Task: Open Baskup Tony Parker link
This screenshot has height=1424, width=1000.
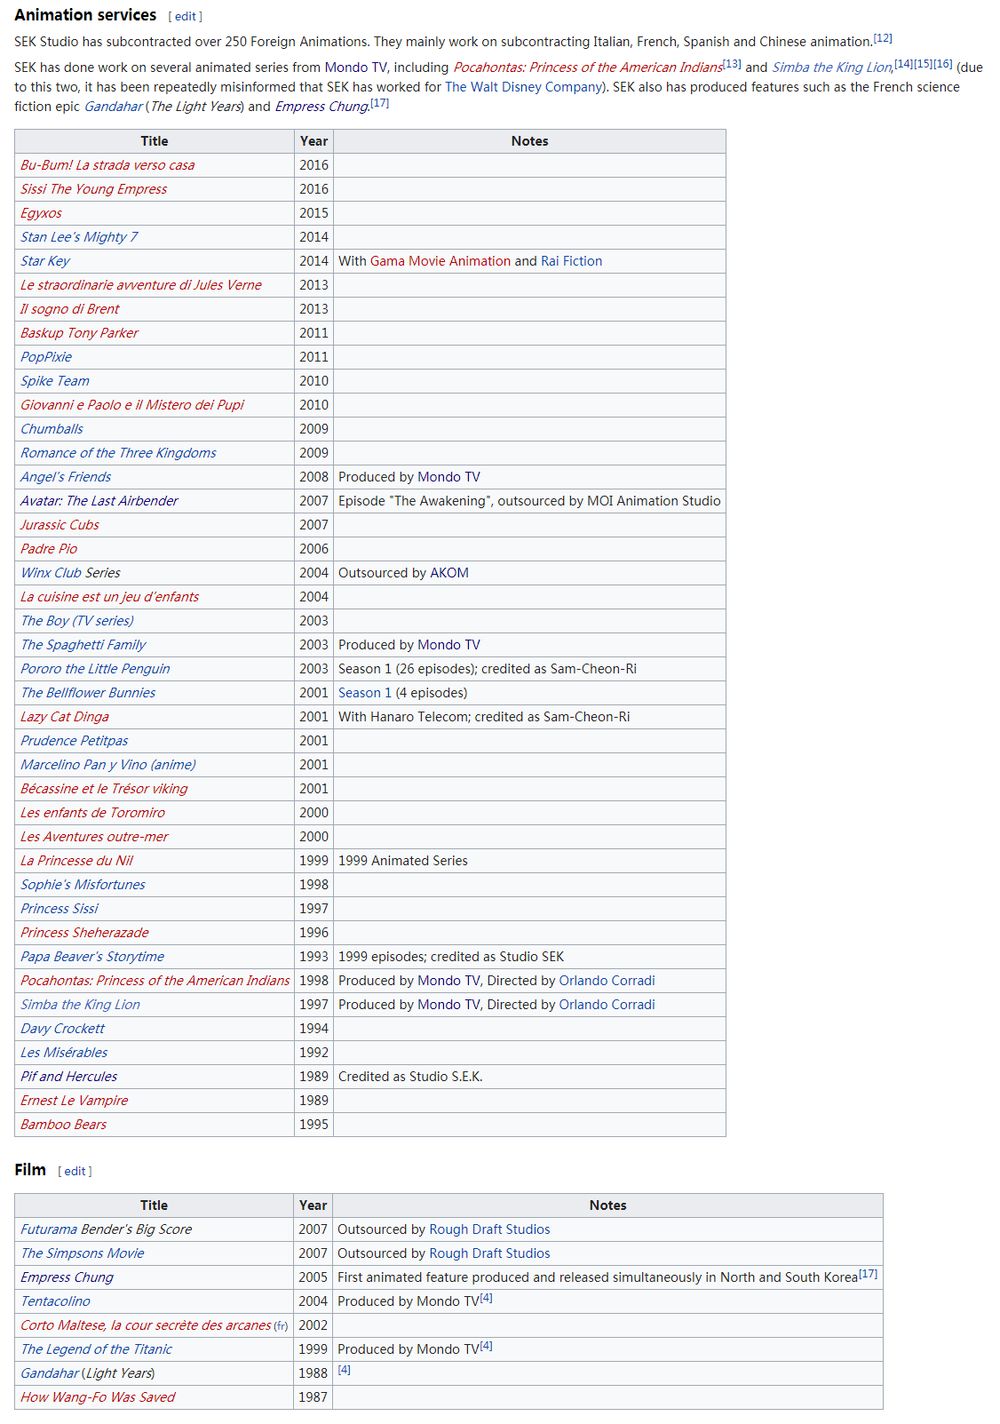Action: 80,333
